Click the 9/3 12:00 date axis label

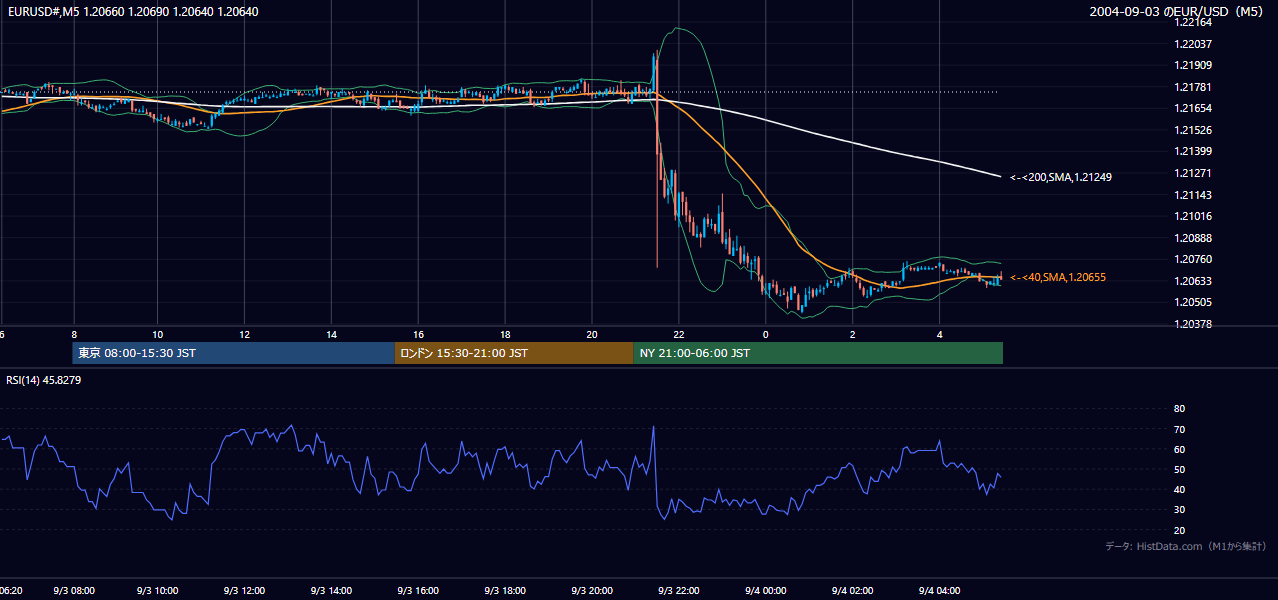click(246, 591)
